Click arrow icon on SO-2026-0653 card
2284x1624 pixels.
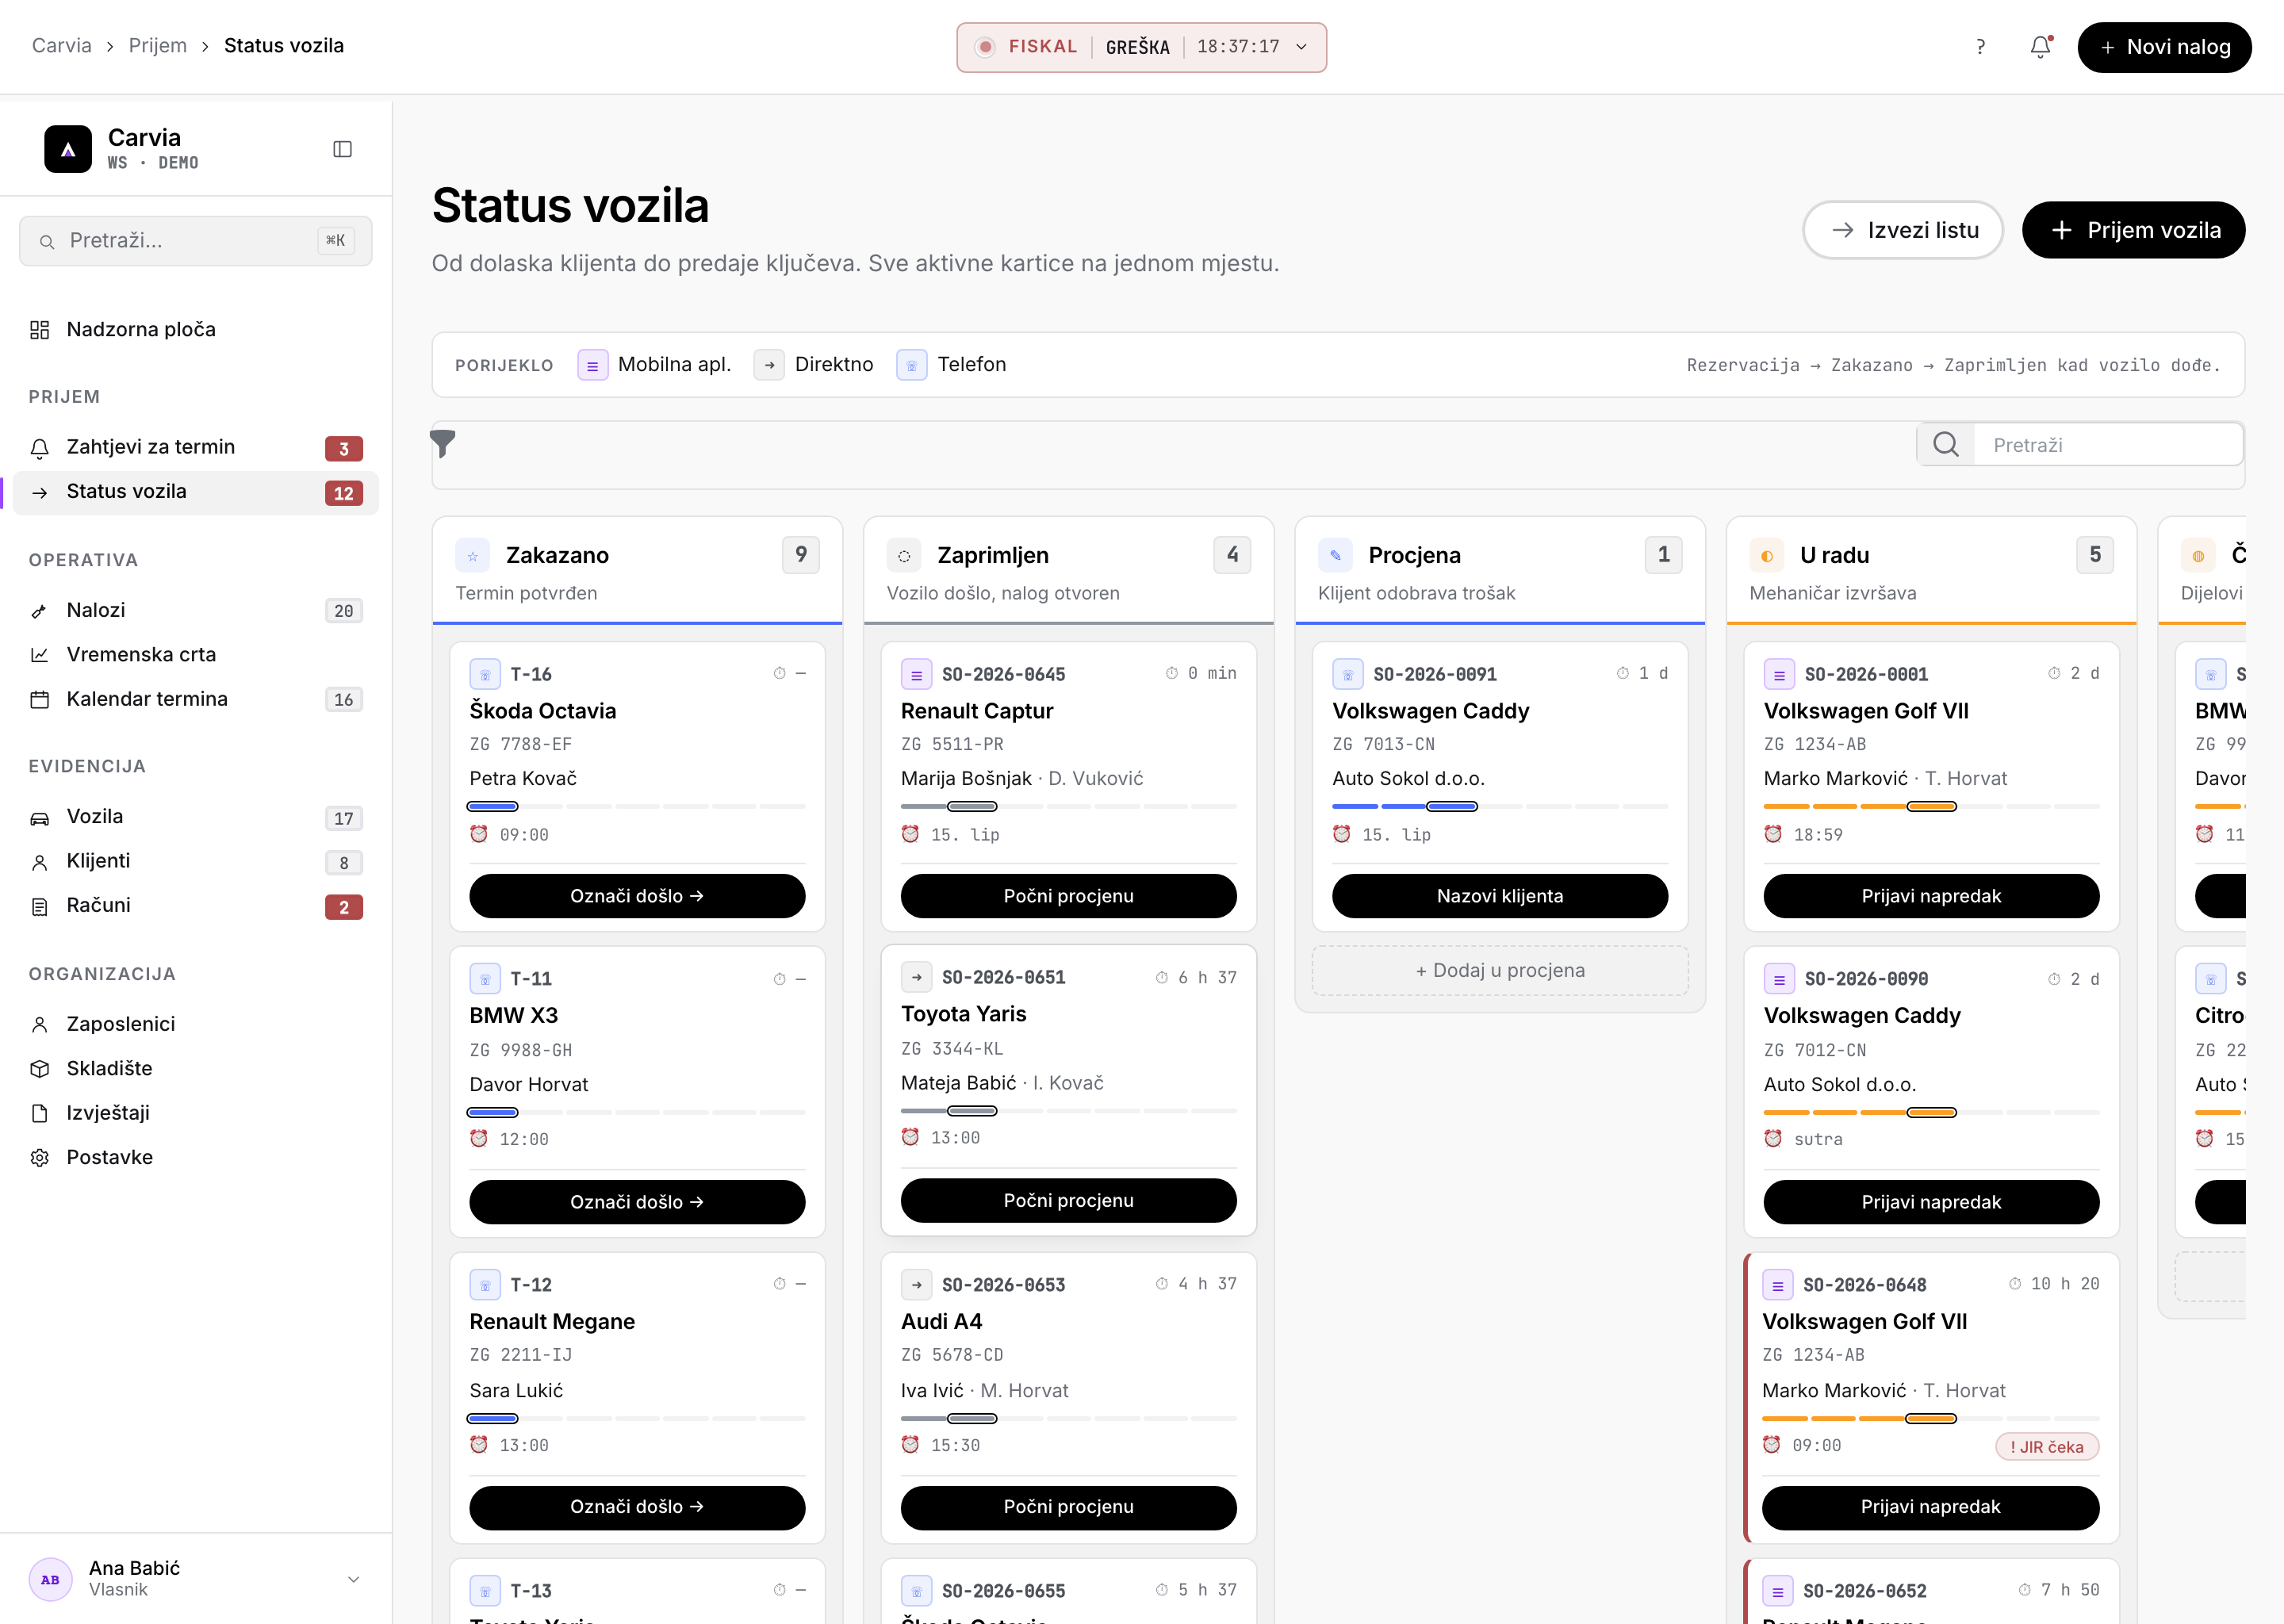point(916,1284)
